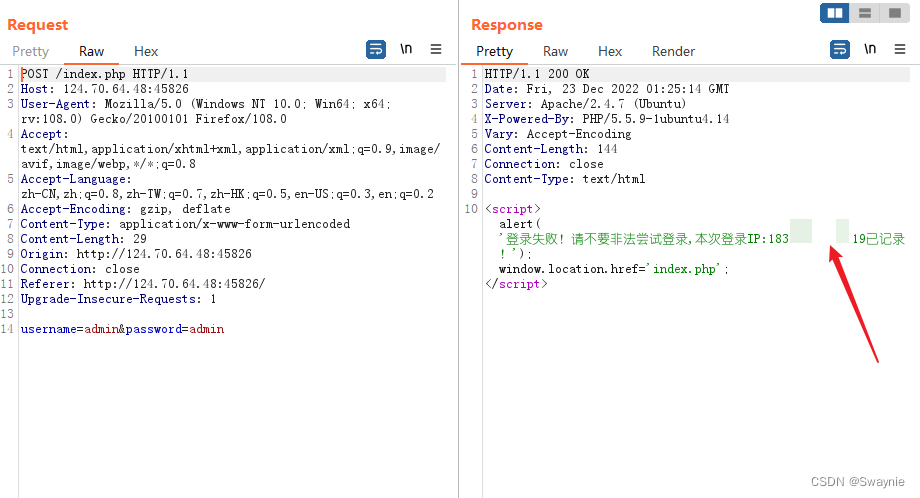Switch to Response Pretty tab
This screenshot has height=498, width=920.
pyautogui.click(x=494, y=52)
